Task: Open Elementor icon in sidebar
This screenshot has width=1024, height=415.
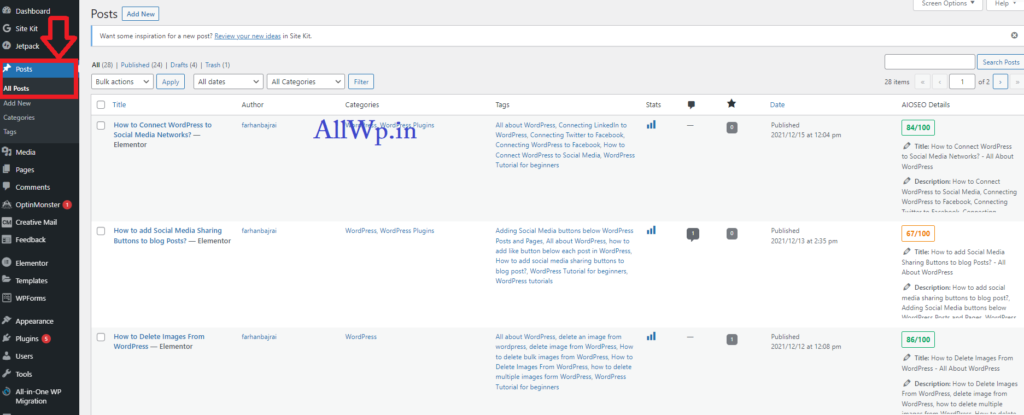Action: coord(7,263)
